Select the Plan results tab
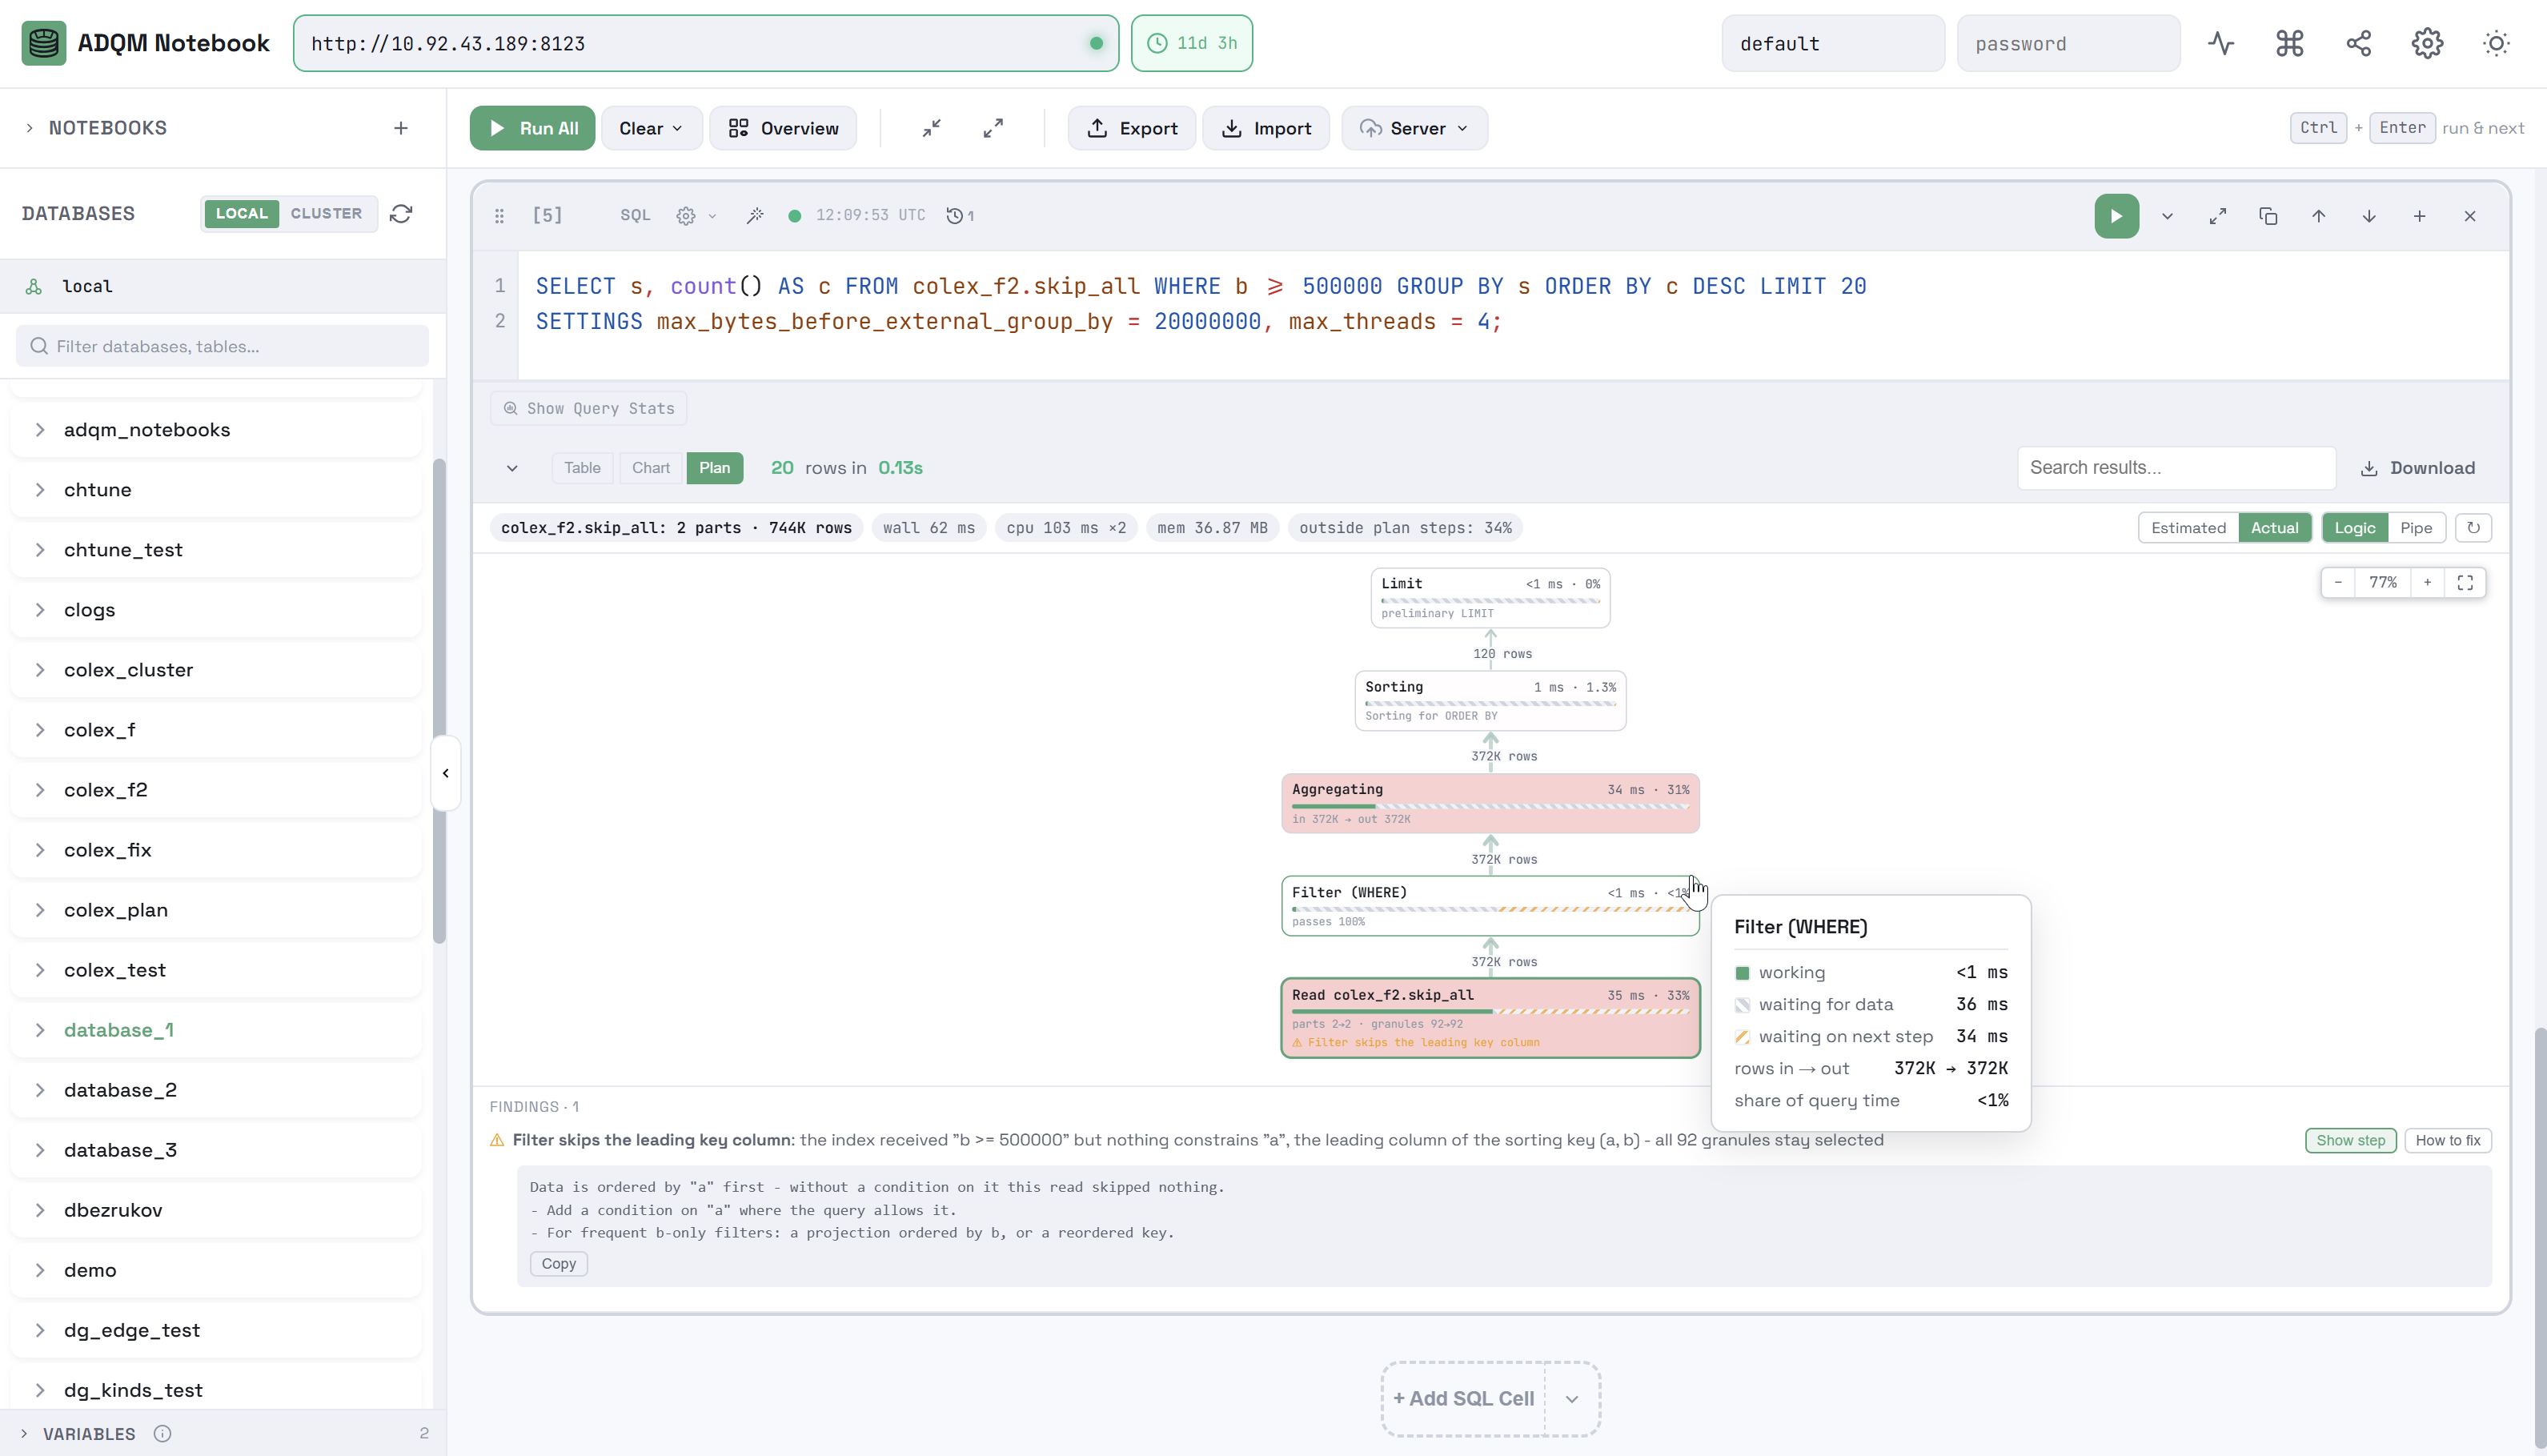Screen dimensions: 2547x1456 714,468
